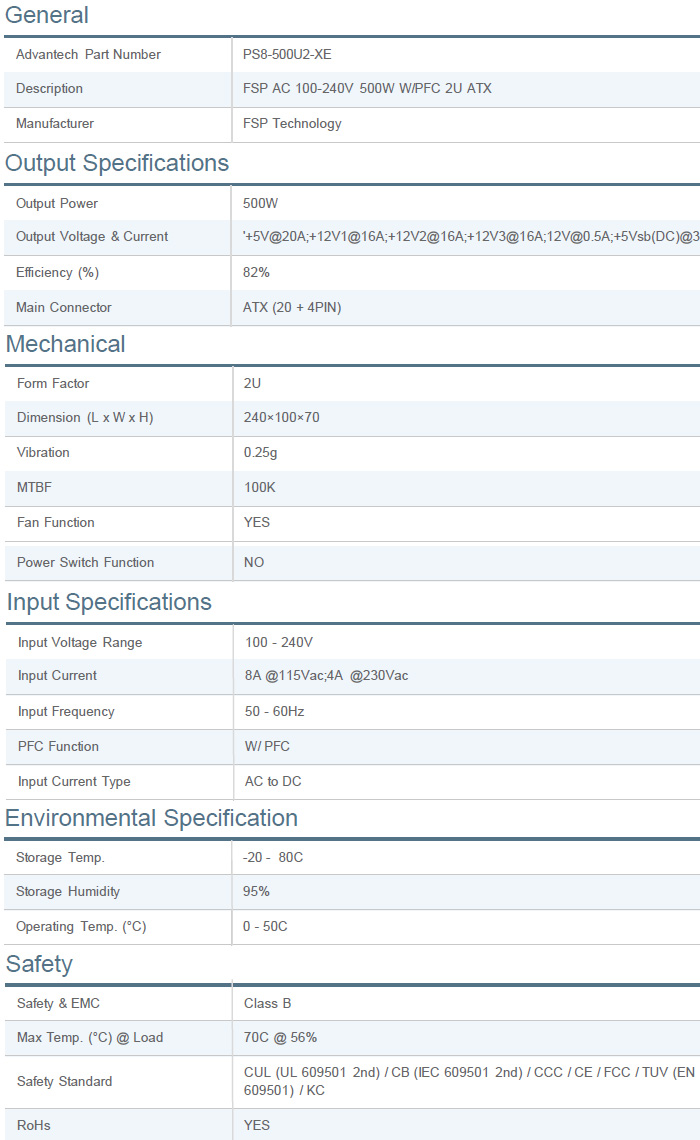Click the Output Voltage & Current label
This screenshot has height=1140, width=700.
tap(92, 237)
